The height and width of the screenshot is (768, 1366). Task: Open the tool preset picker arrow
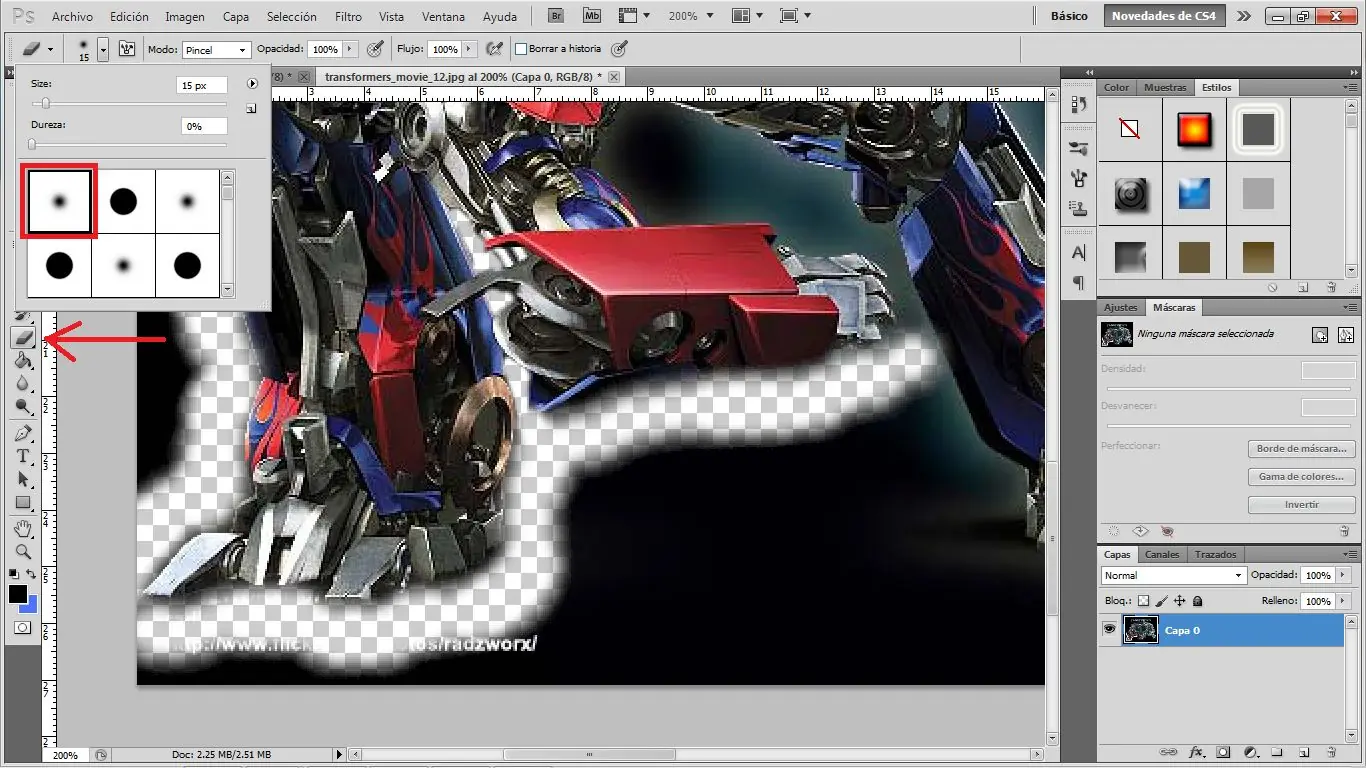click(50, 48)
